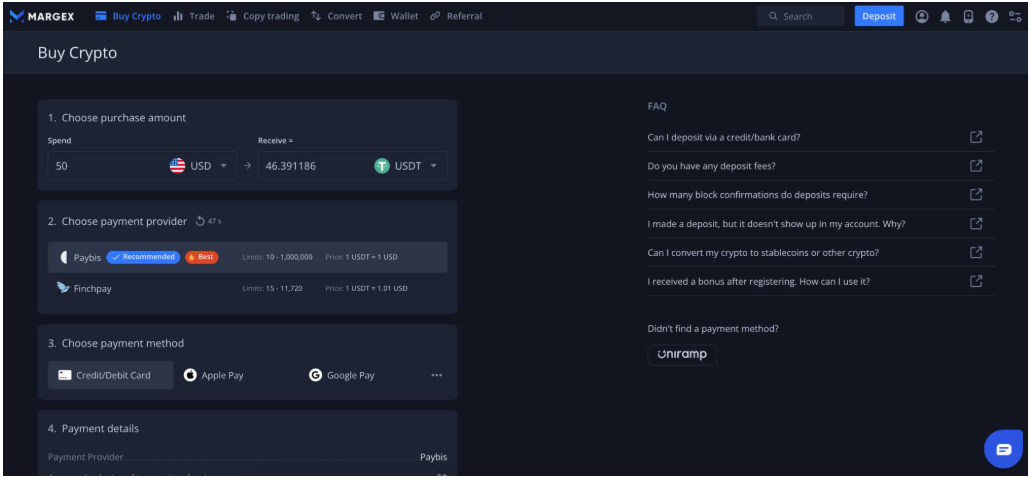Select the Paybis payment provider
Viewport: 1032px width, 479px height.
(x=247, y=257)
